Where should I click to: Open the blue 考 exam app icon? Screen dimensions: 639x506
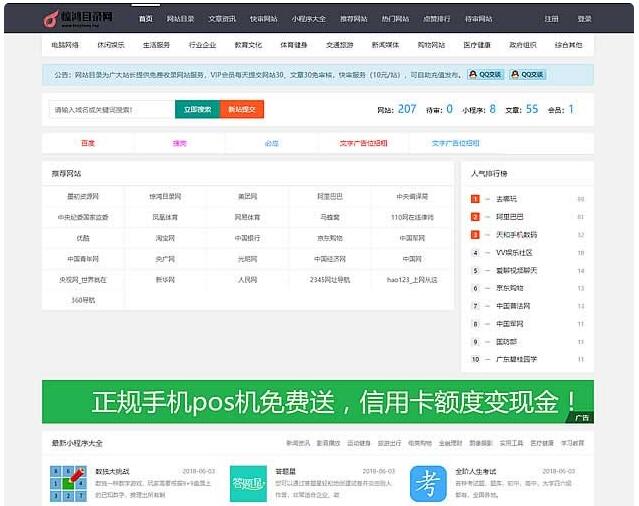(x=427, y=484)
